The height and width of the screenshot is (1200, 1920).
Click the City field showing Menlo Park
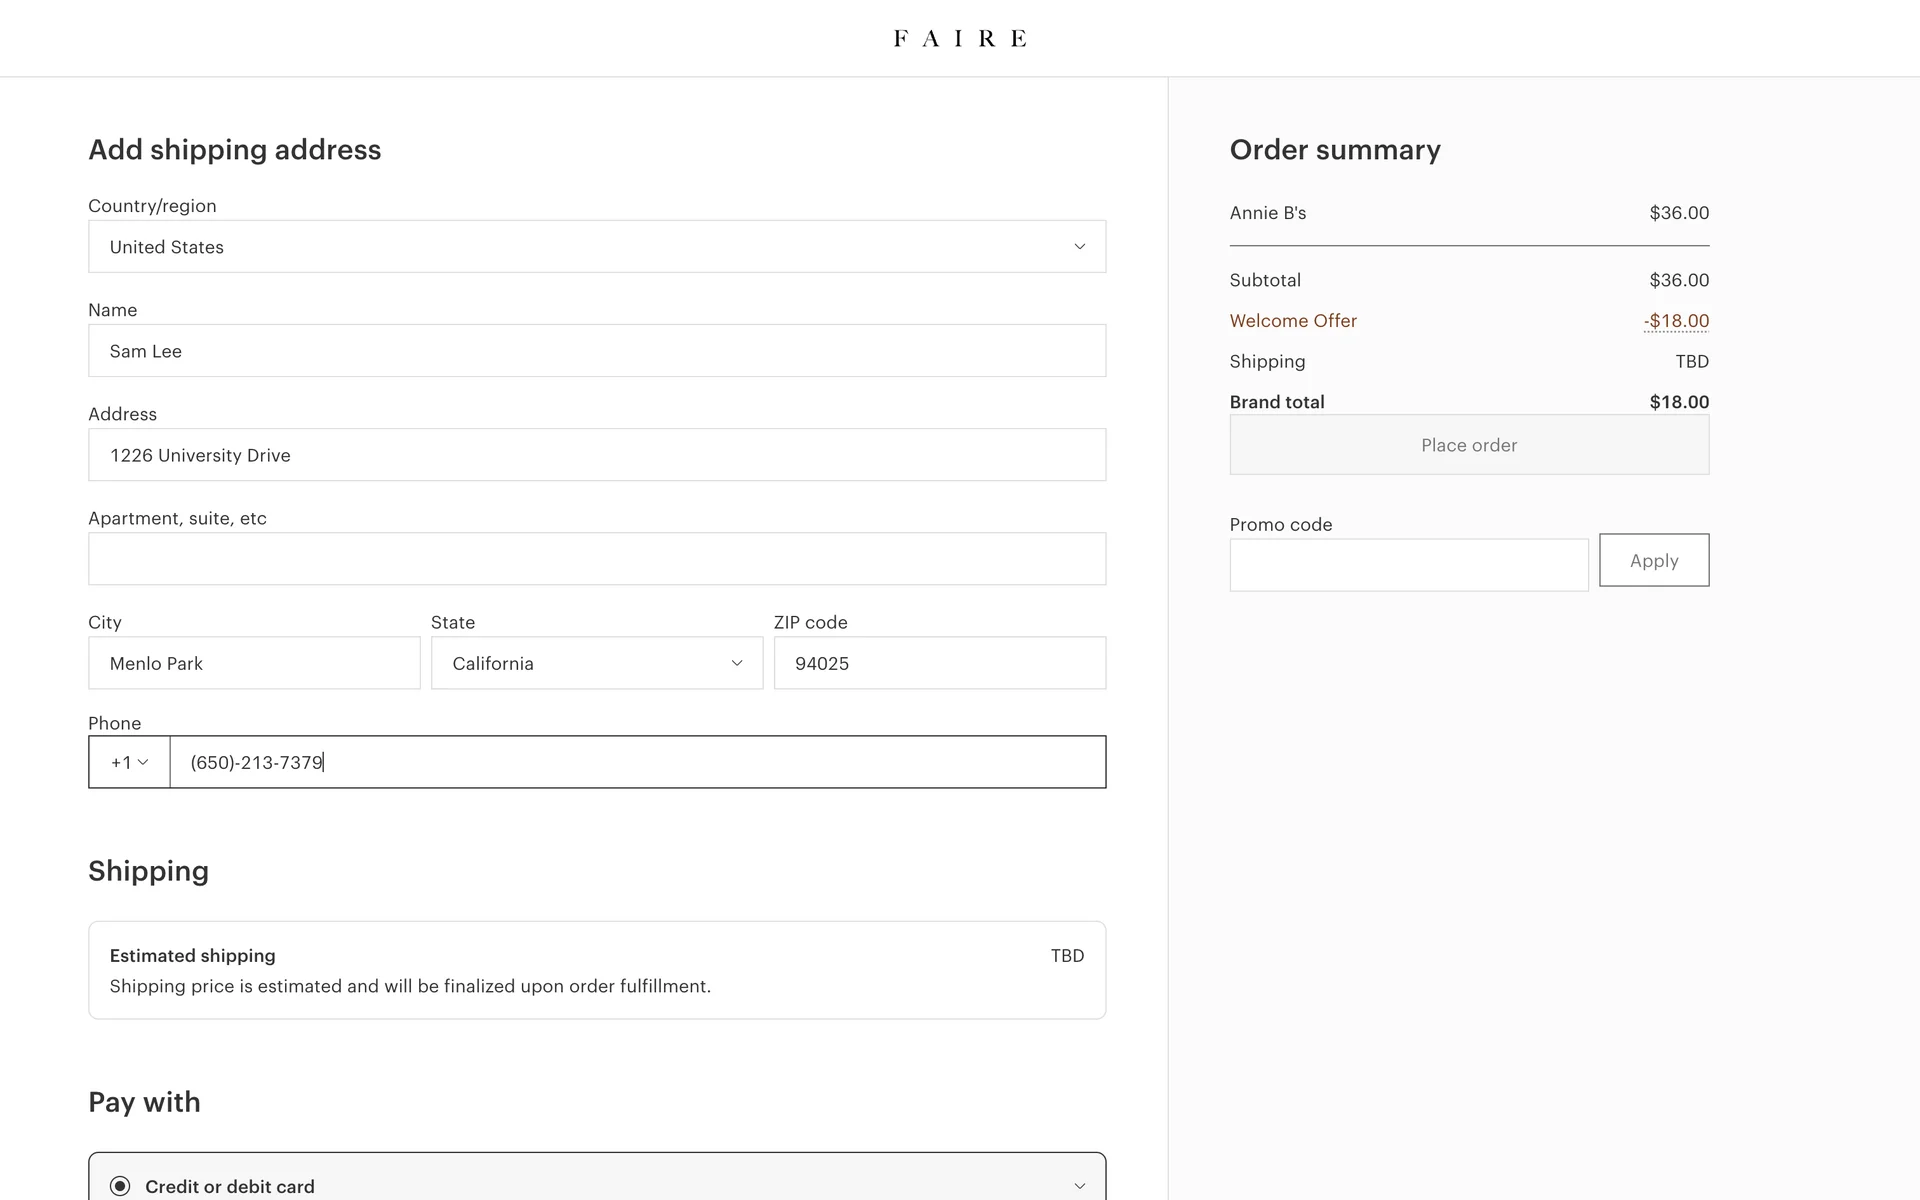[x=254, y=663]
